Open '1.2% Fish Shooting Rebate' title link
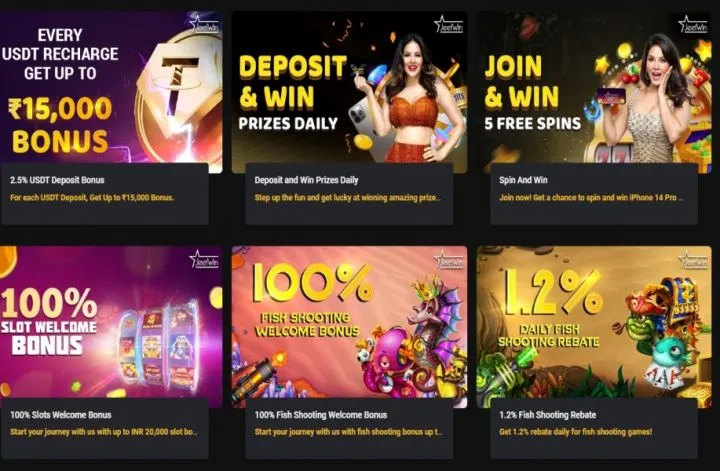Viewport: 720px width, 471px height. 548,415
